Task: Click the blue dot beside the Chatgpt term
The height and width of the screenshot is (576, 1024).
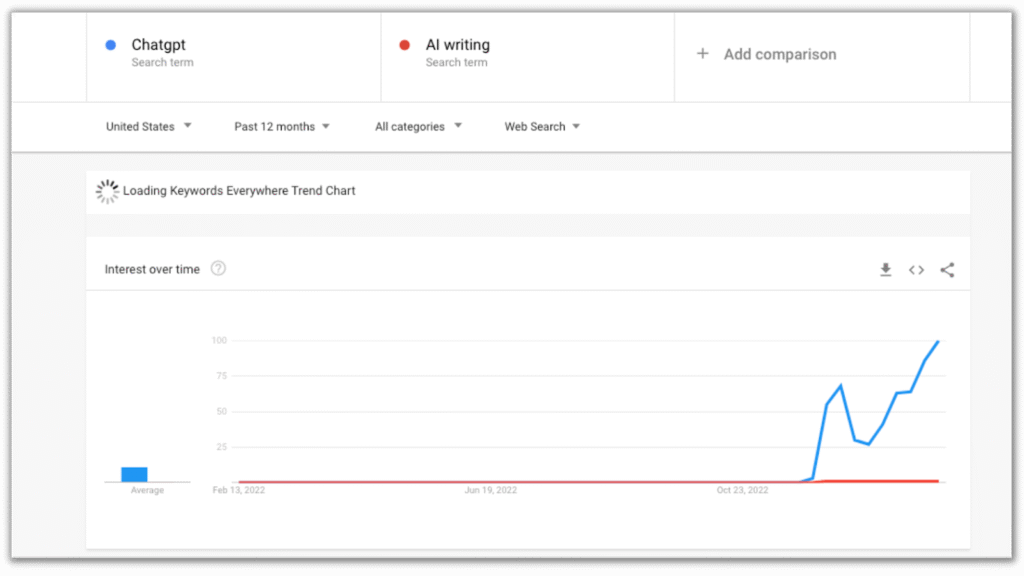Action: [110, 44]
